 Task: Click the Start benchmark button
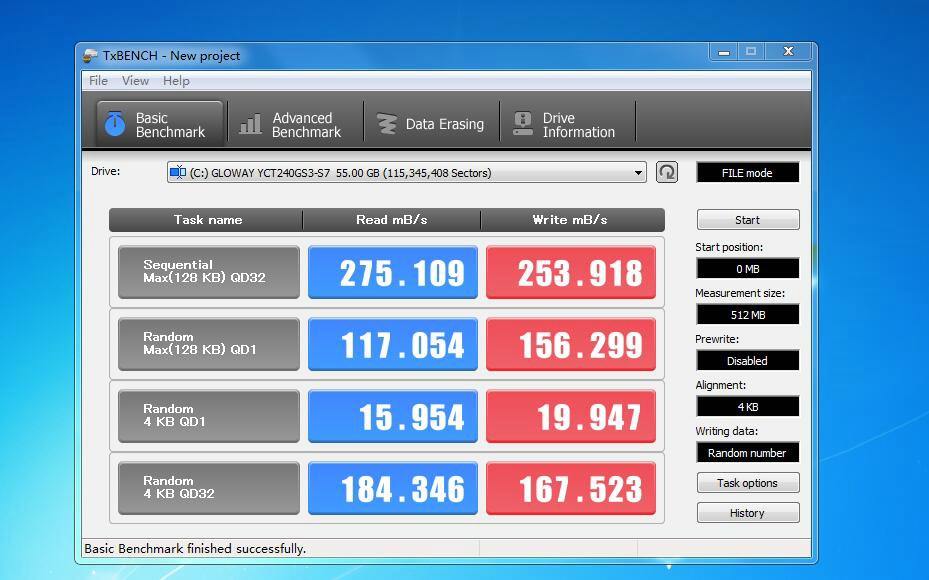click(748, 220)
